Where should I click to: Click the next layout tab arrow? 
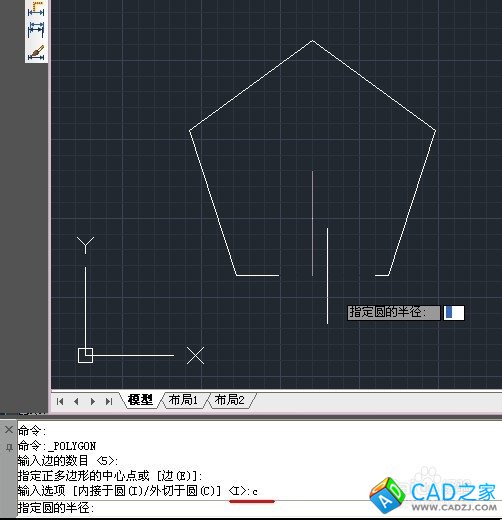[x=93, y=401]
